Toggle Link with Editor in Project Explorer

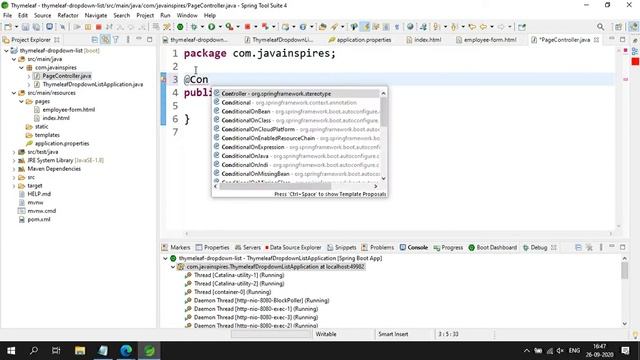pos(105,40)
